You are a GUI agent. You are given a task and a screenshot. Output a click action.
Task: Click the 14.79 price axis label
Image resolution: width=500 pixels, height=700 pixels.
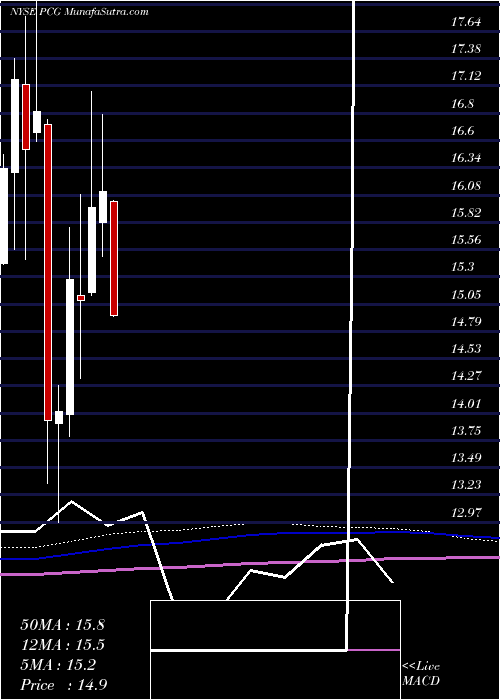(466, 321)
